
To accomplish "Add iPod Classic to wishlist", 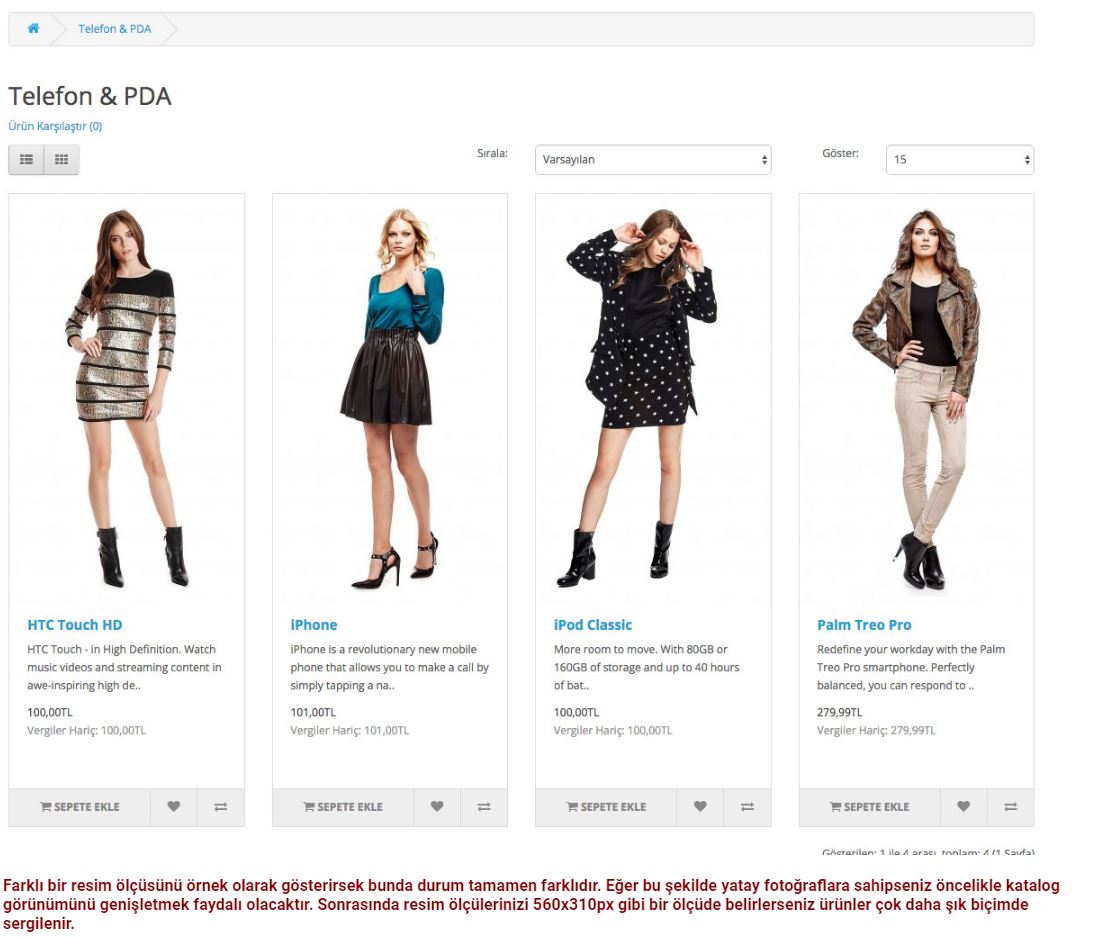I will pyautogui.click(x=700, y=807).
